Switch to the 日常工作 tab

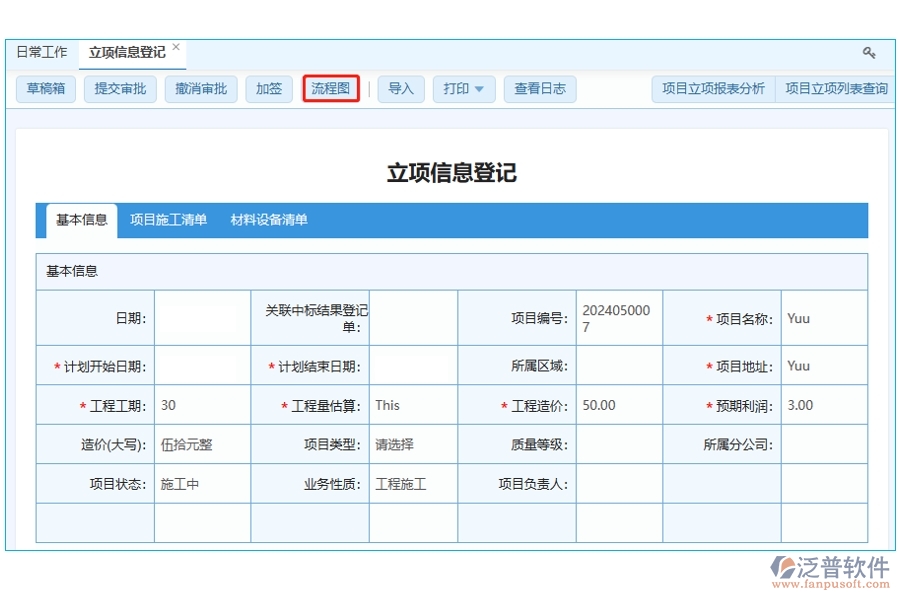[x=42, y=51]
